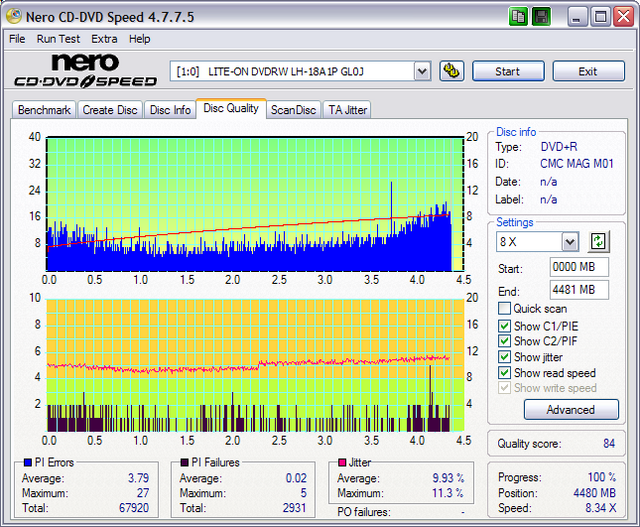
Task: Click the Quality score value 84
Action: [x=609, y=443]
